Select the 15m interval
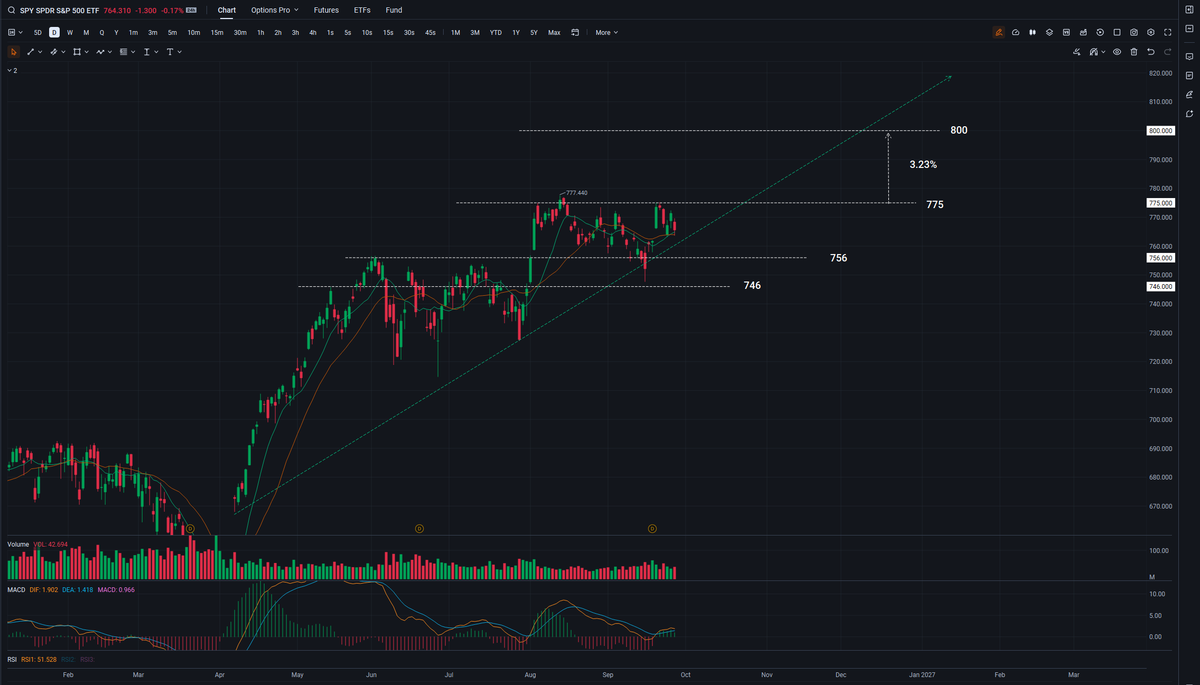The width and height of the screenshot is (1200, 685). pyautogui.click(x=217, y=32)
